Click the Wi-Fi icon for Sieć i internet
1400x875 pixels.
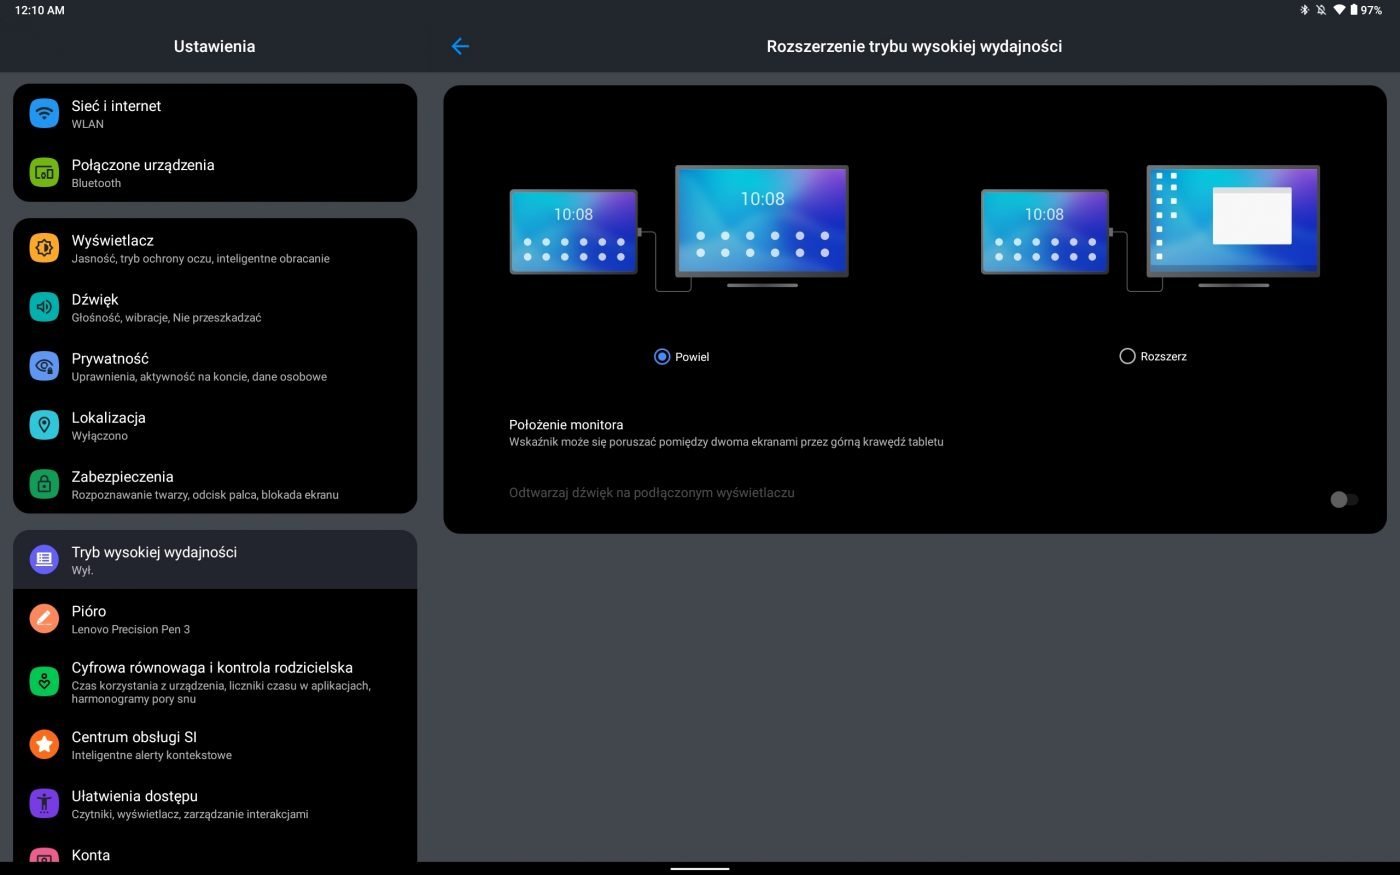[x=44, y=113]
